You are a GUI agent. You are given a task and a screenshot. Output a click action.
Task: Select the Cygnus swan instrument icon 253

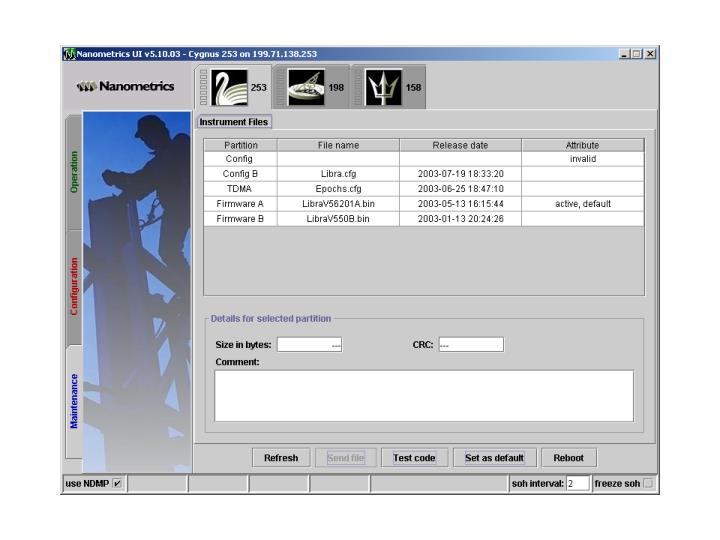coord(229,87)
